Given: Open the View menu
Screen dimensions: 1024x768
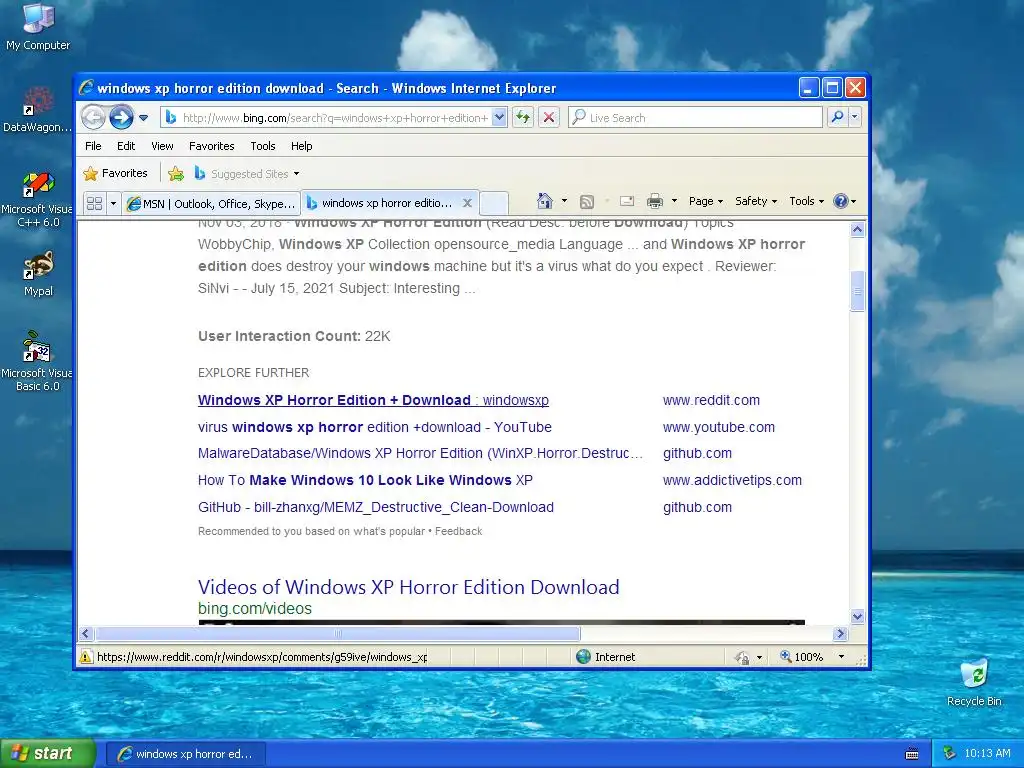Looking at the screenshot, I should coord(162,146).
